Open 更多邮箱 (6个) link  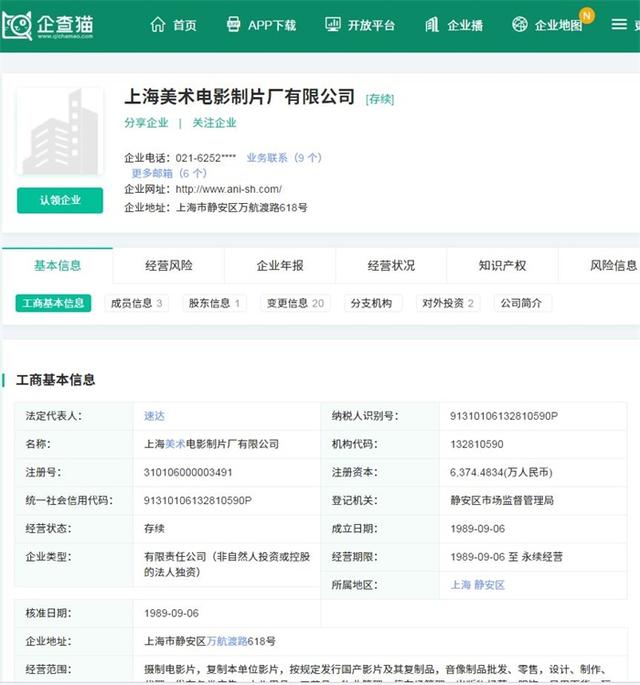tap(169, 173)
